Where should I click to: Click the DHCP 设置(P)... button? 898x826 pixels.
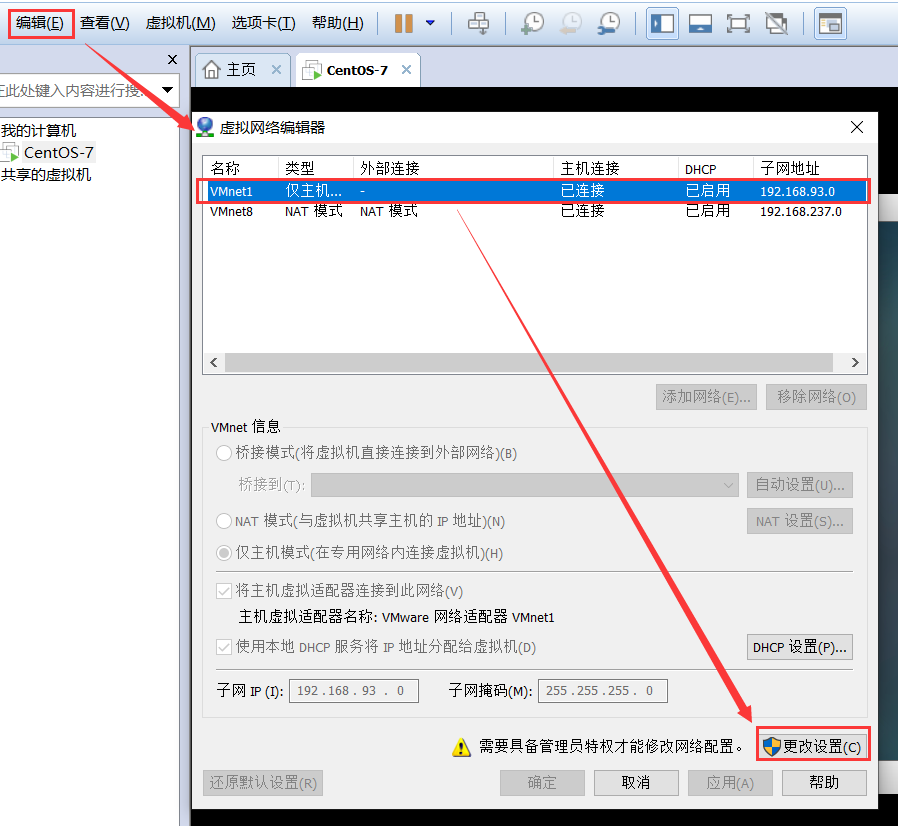(x=799, y=647)
